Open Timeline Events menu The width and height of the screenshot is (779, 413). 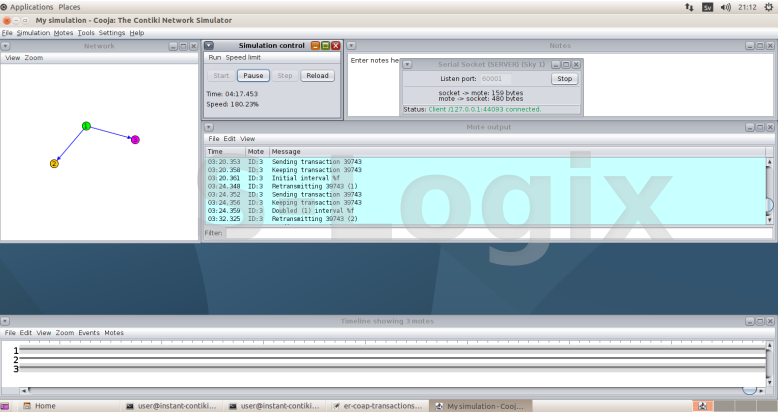click(x=89, y=333)
